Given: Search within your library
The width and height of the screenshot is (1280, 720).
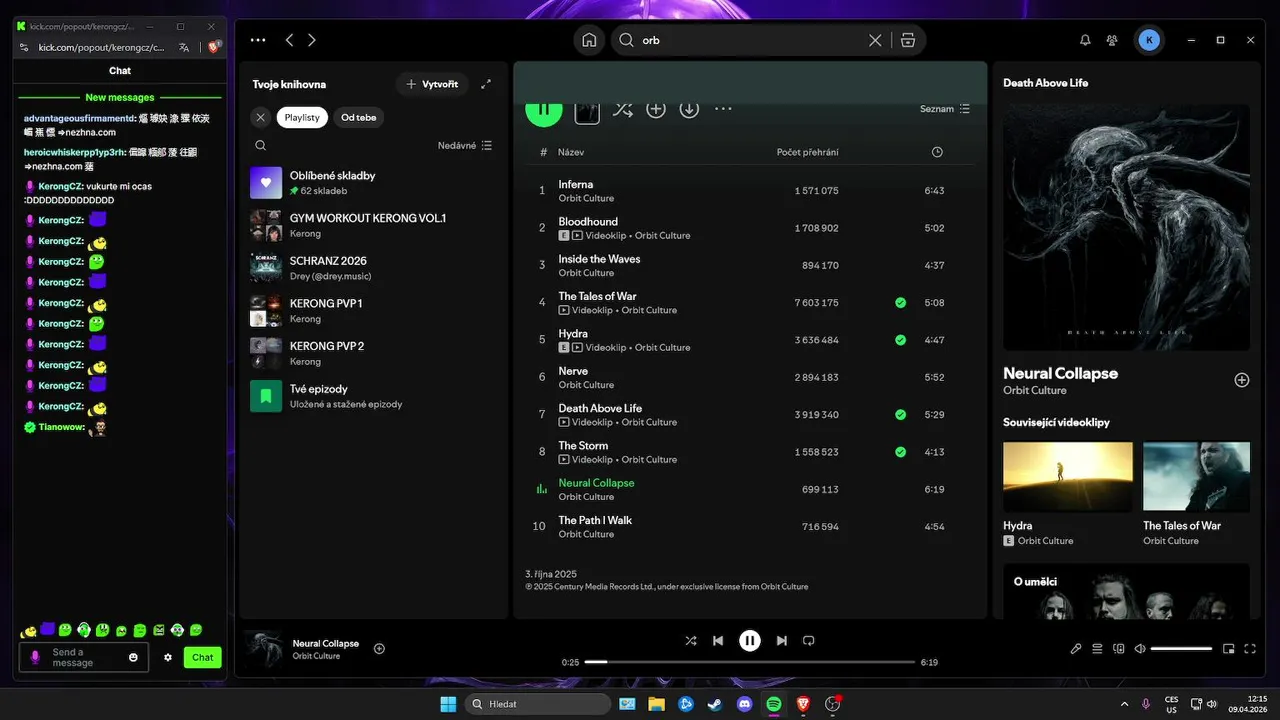Looking at the screenshot, I should pyautogui.click(x=260, y=145).
